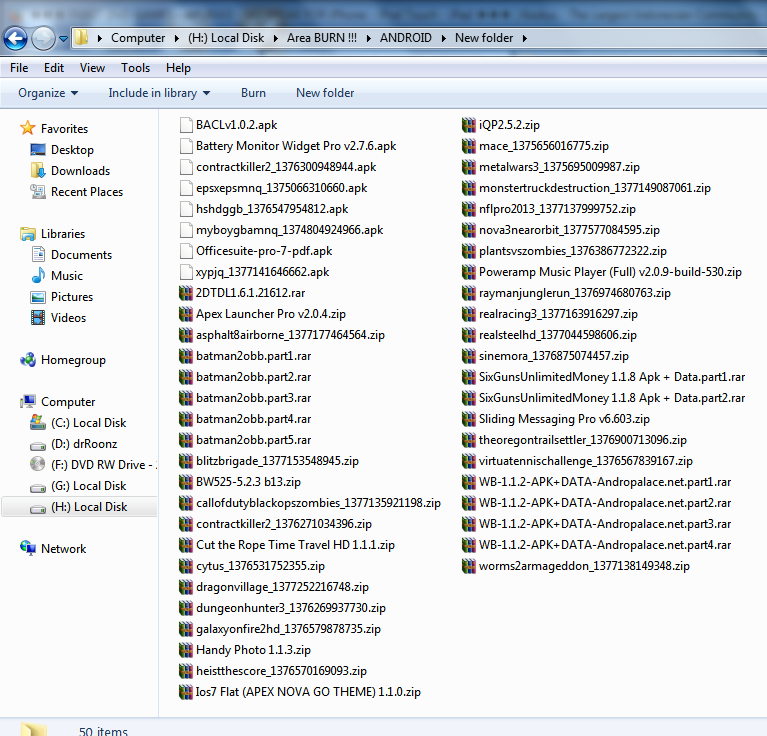
Task: Click the Back navigation arrow button
Action: [x=15, y=38]
